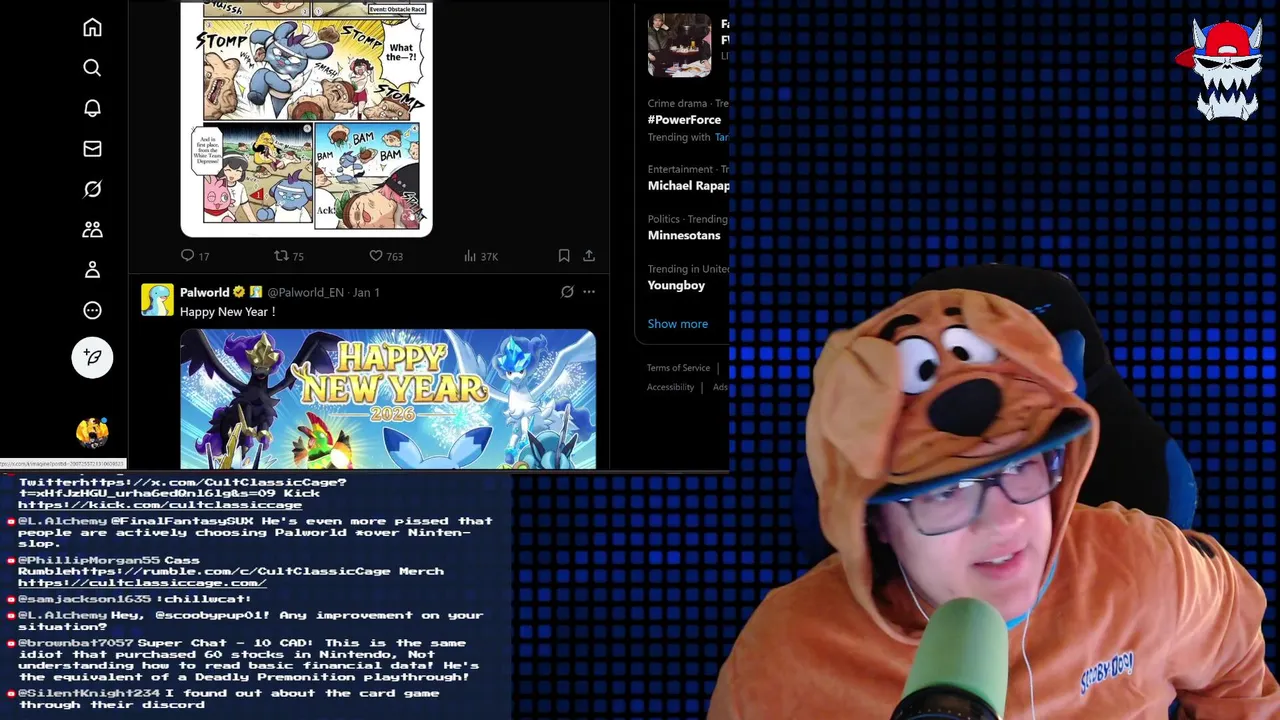Image resolution: width=1280 pixels, height=720 pixels.
Task: Click Grok icon on Palworld post
Action: click(x=567, y=292)
